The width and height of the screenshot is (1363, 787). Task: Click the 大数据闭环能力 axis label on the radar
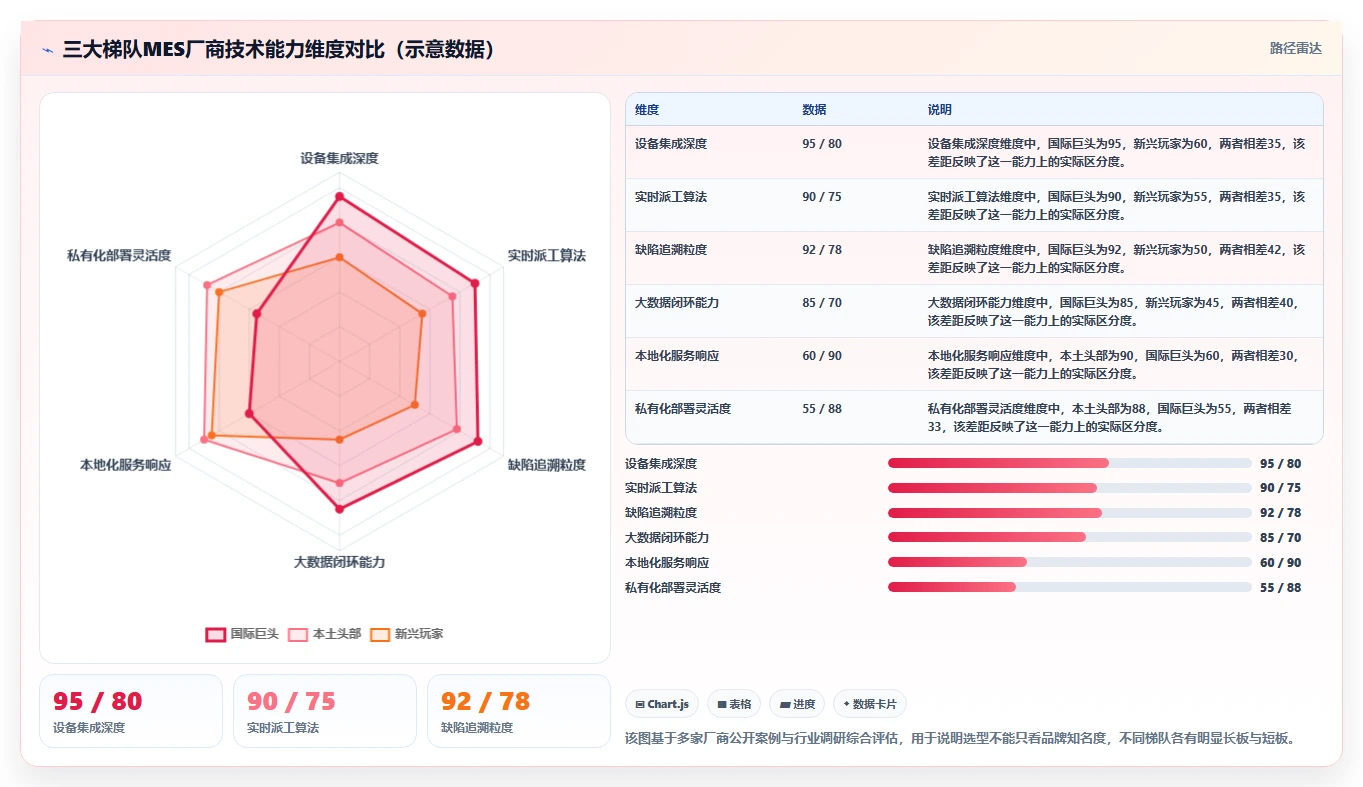(339, 562)
